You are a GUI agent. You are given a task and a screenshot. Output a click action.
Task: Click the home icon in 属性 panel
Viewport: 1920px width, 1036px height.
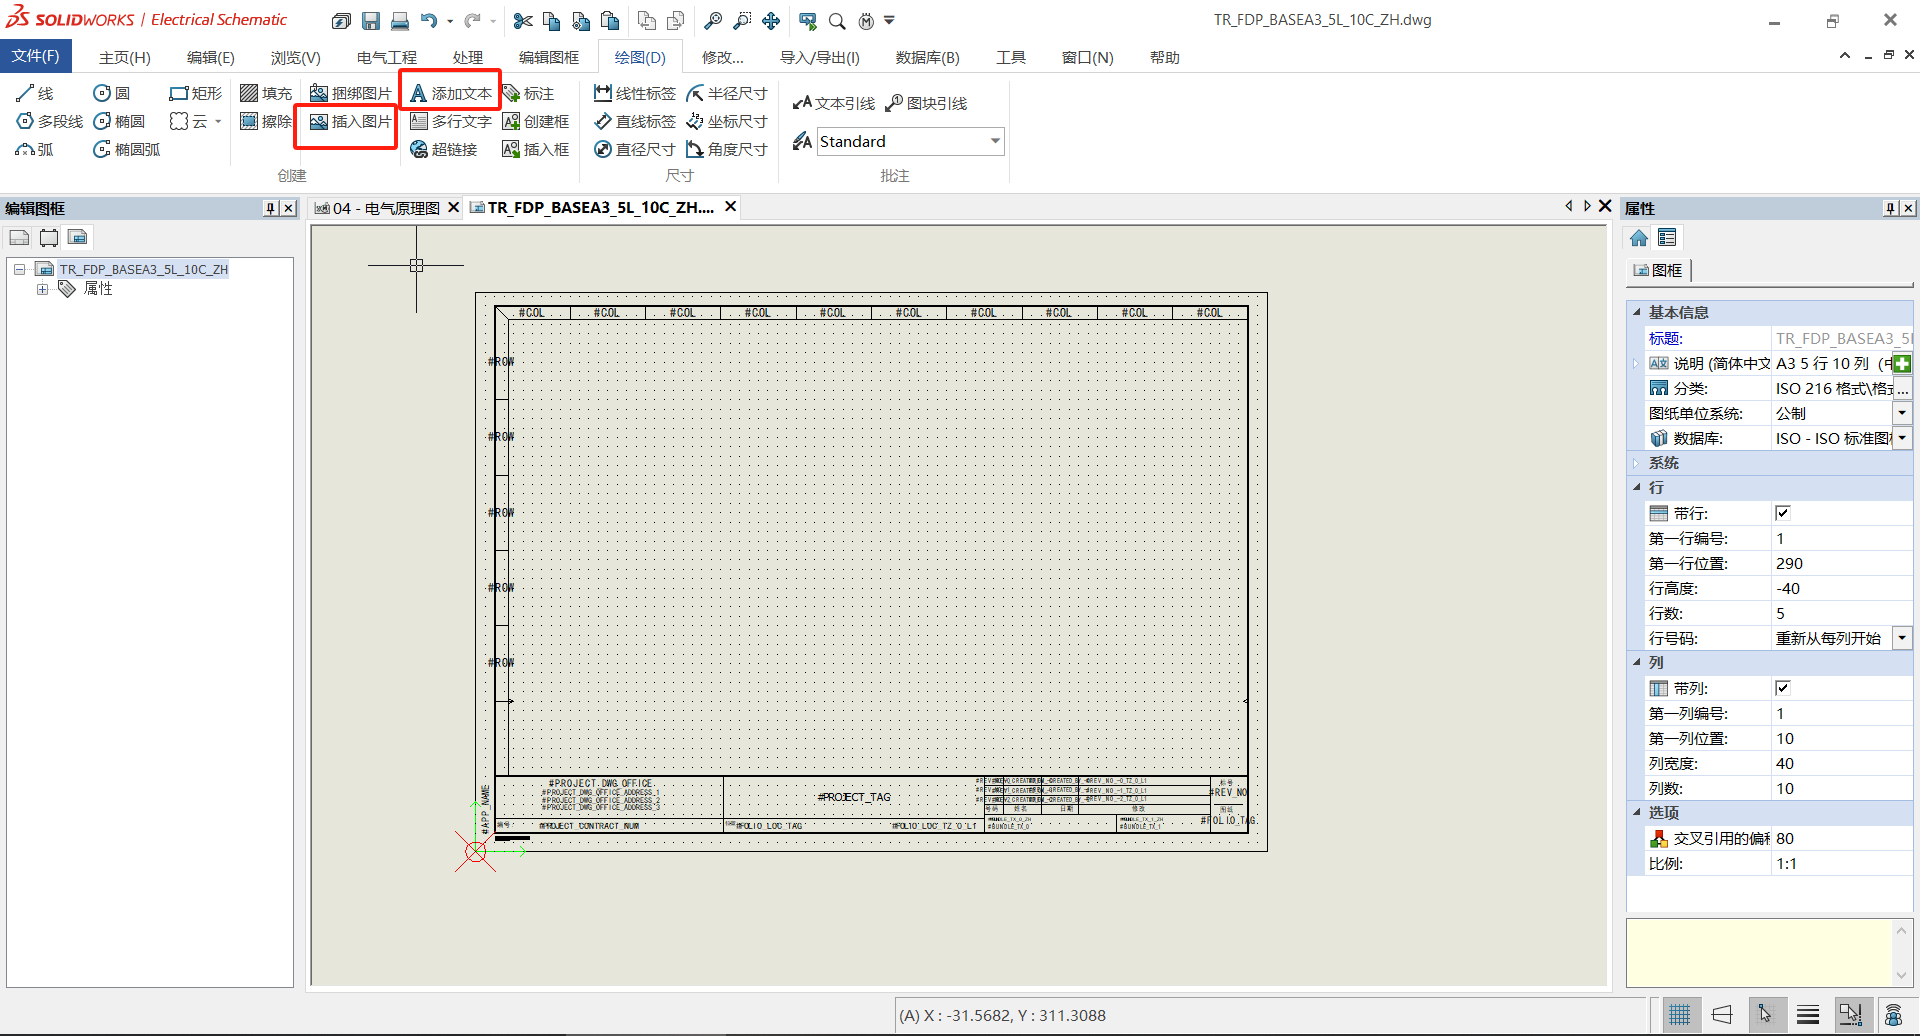pyautogui.click(x=1639, y=238)
